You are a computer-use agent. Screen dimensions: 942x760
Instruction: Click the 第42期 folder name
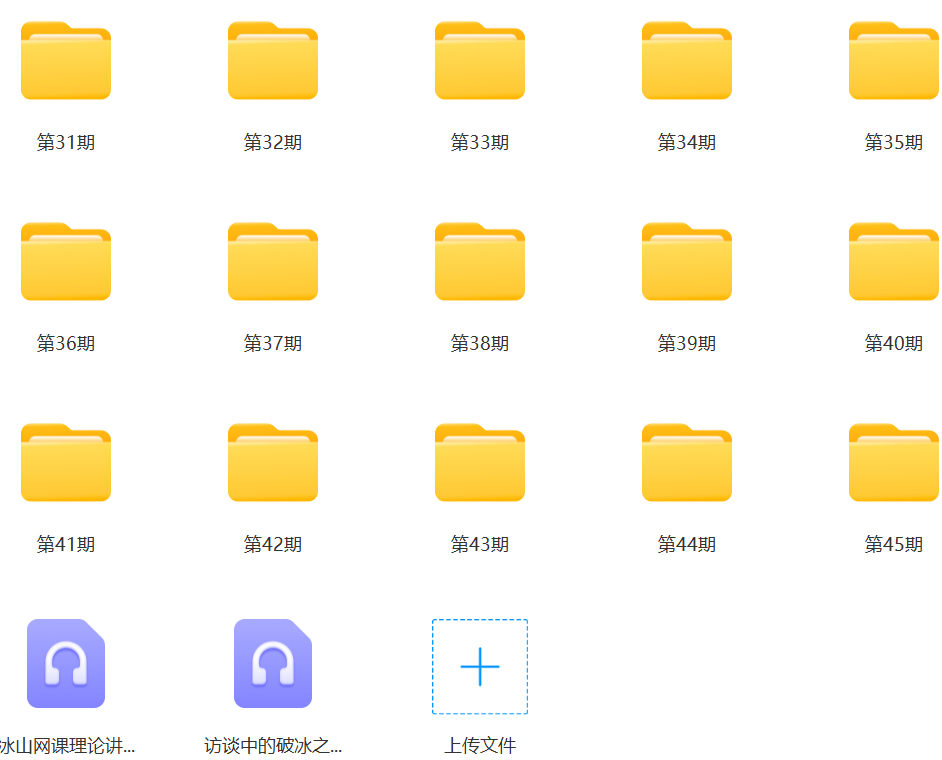click(273, 544)
